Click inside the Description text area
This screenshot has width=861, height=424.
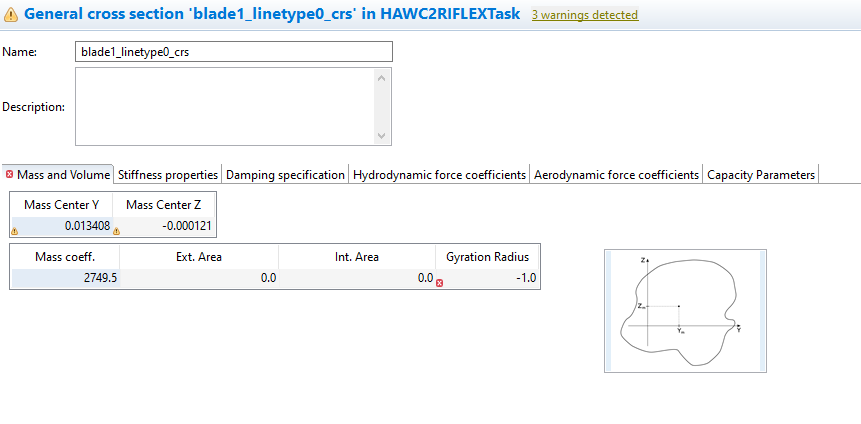pyautogui.click(x=225, y=106)
